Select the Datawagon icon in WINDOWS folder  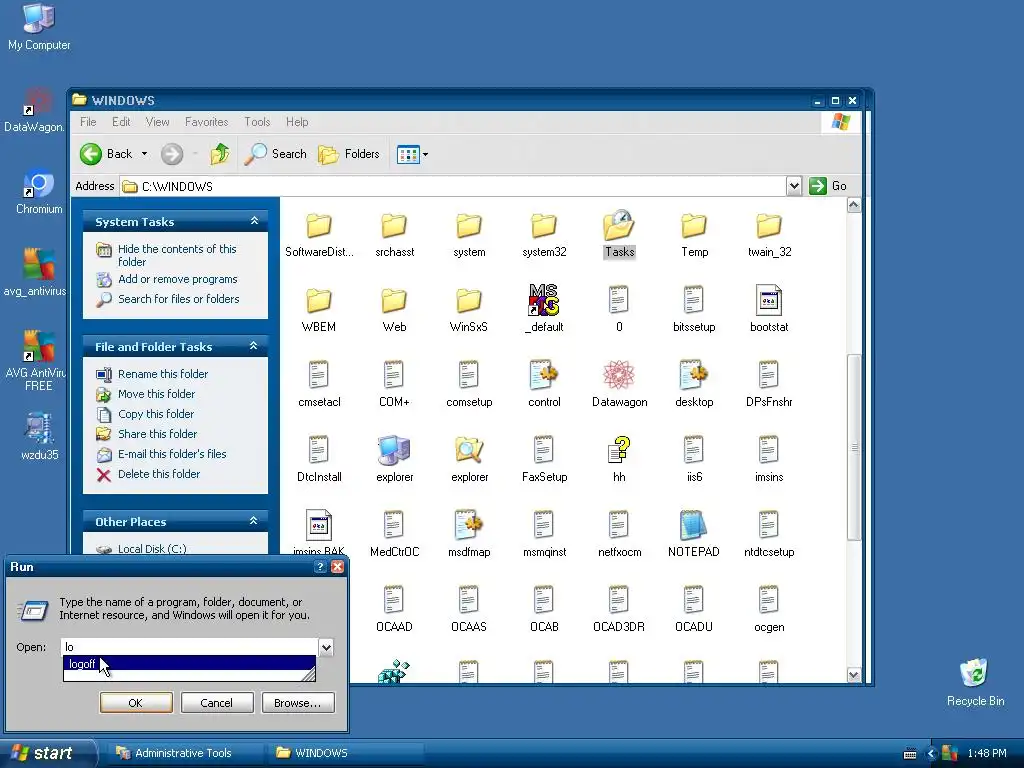618,375
